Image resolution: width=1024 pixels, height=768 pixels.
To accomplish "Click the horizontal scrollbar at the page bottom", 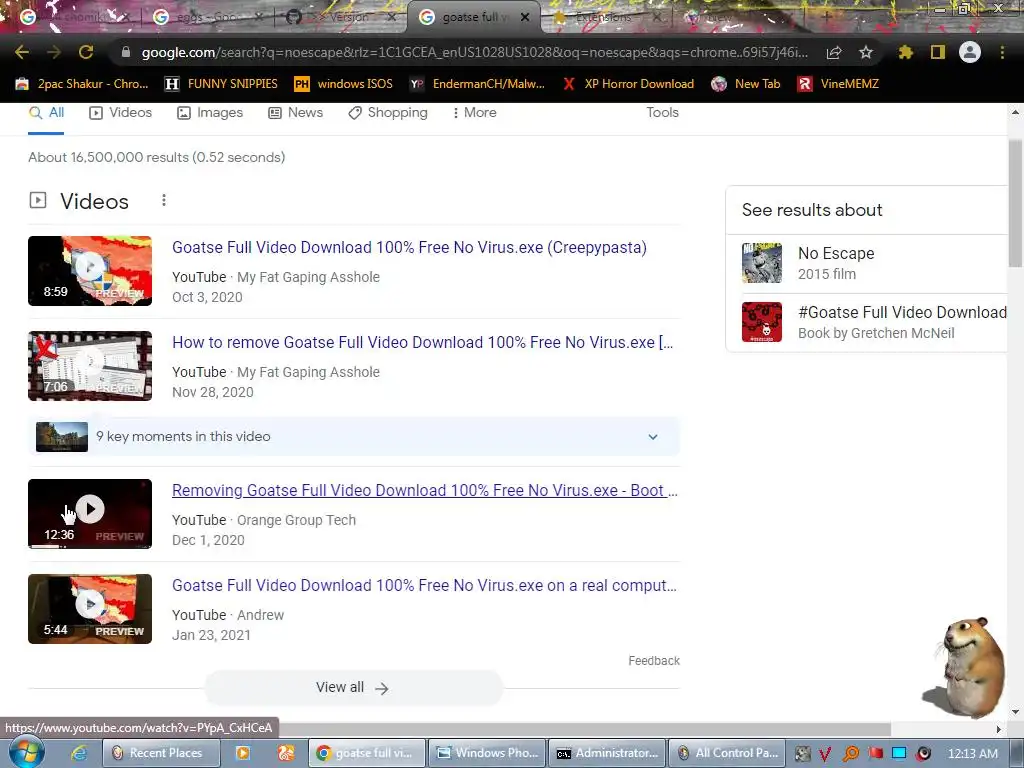I will click(x=585, y=729).
